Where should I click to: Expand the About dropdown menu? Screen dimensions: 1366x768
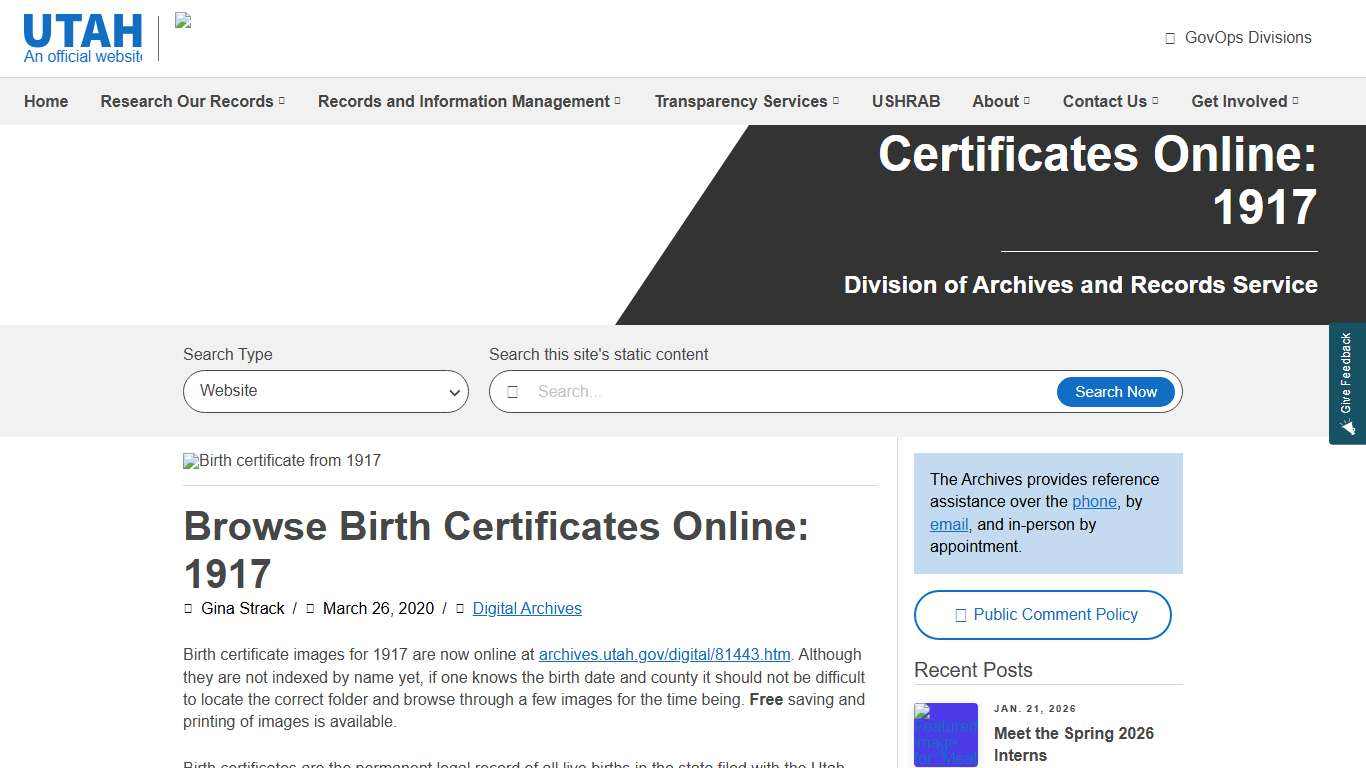999,101
